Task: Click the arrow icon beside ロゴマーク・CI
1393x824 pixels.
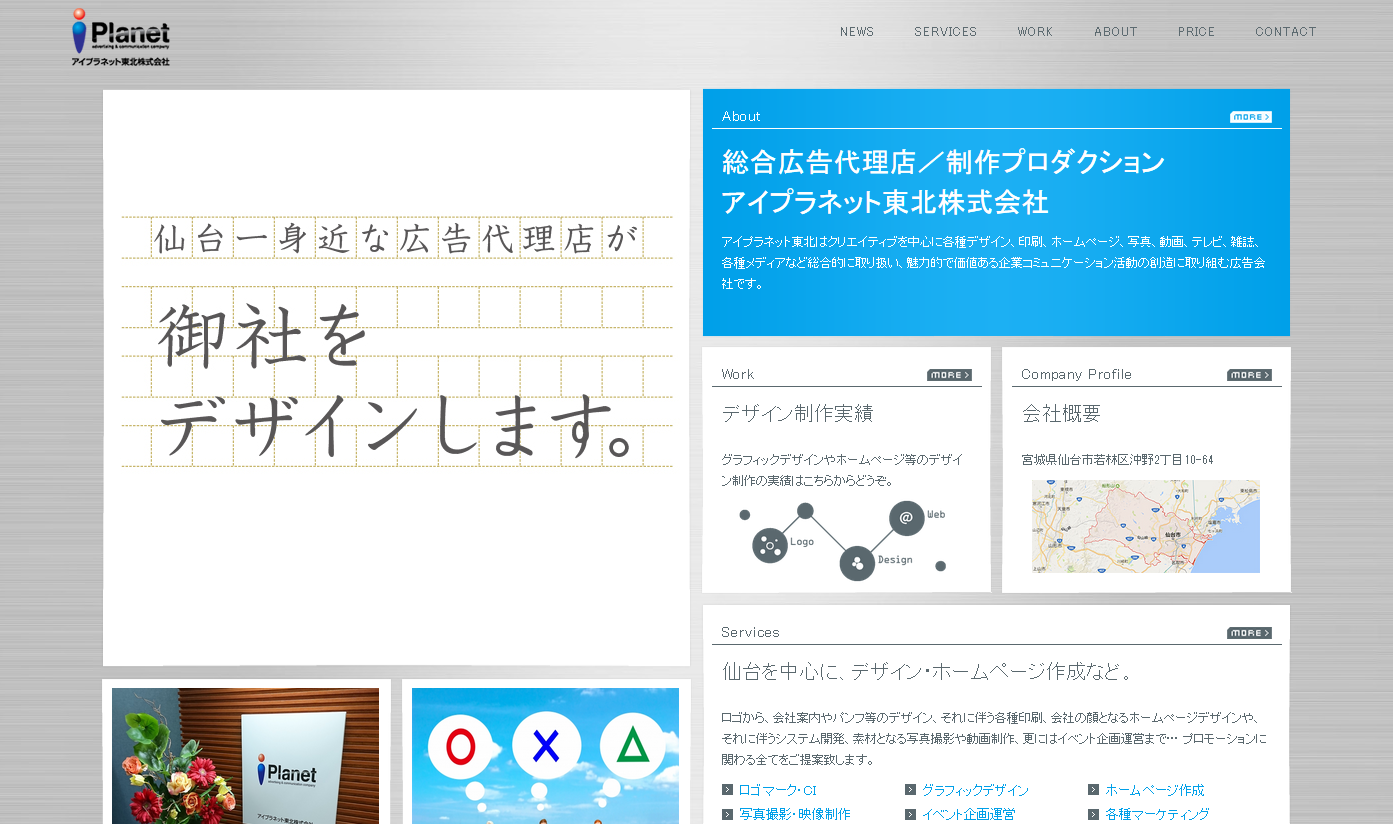Action: (x=726, y=790)
